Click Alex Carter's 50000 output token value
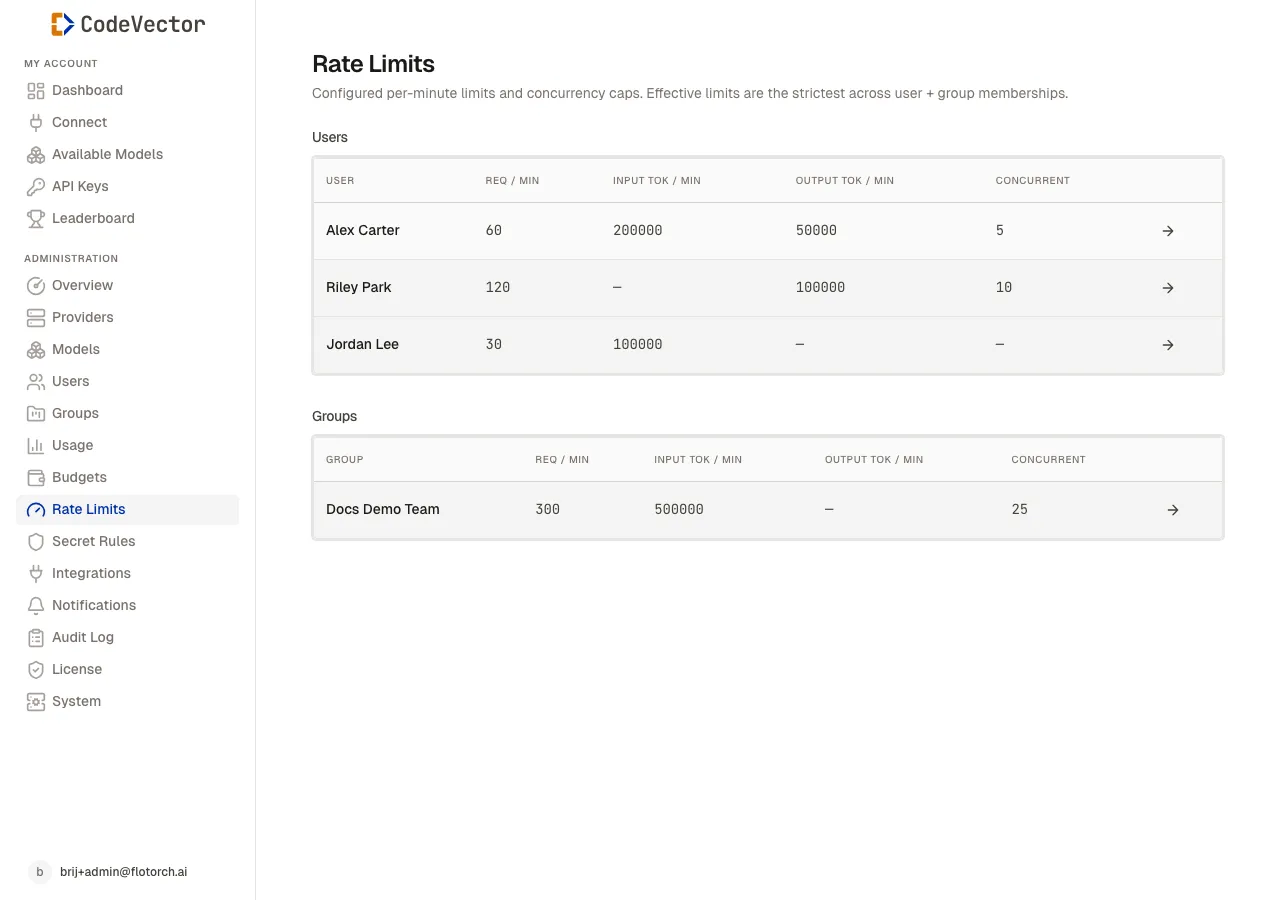Viewport: 1280px width, 900px height. (816, 230)
